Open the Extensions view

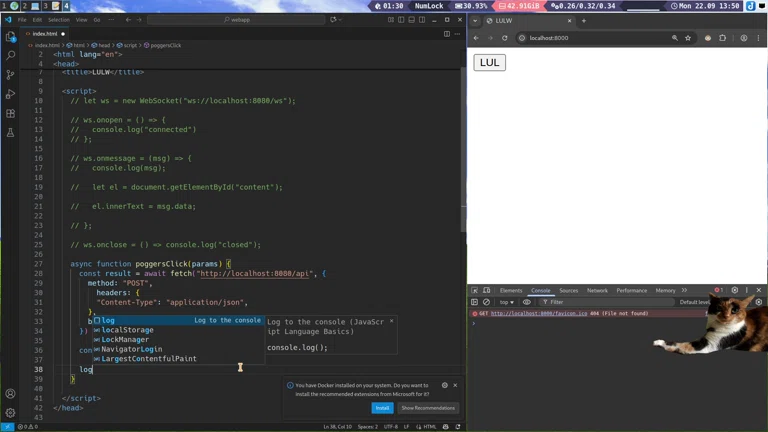pos(11,113)
